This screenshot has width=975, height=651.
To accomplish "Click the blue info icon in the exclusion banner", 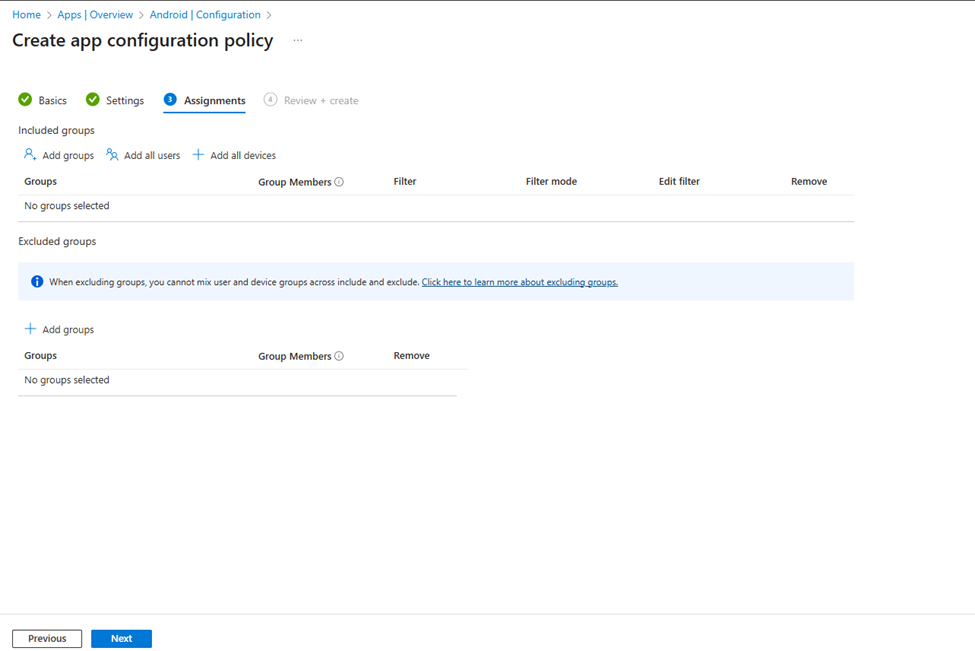I will click(37, 281).
